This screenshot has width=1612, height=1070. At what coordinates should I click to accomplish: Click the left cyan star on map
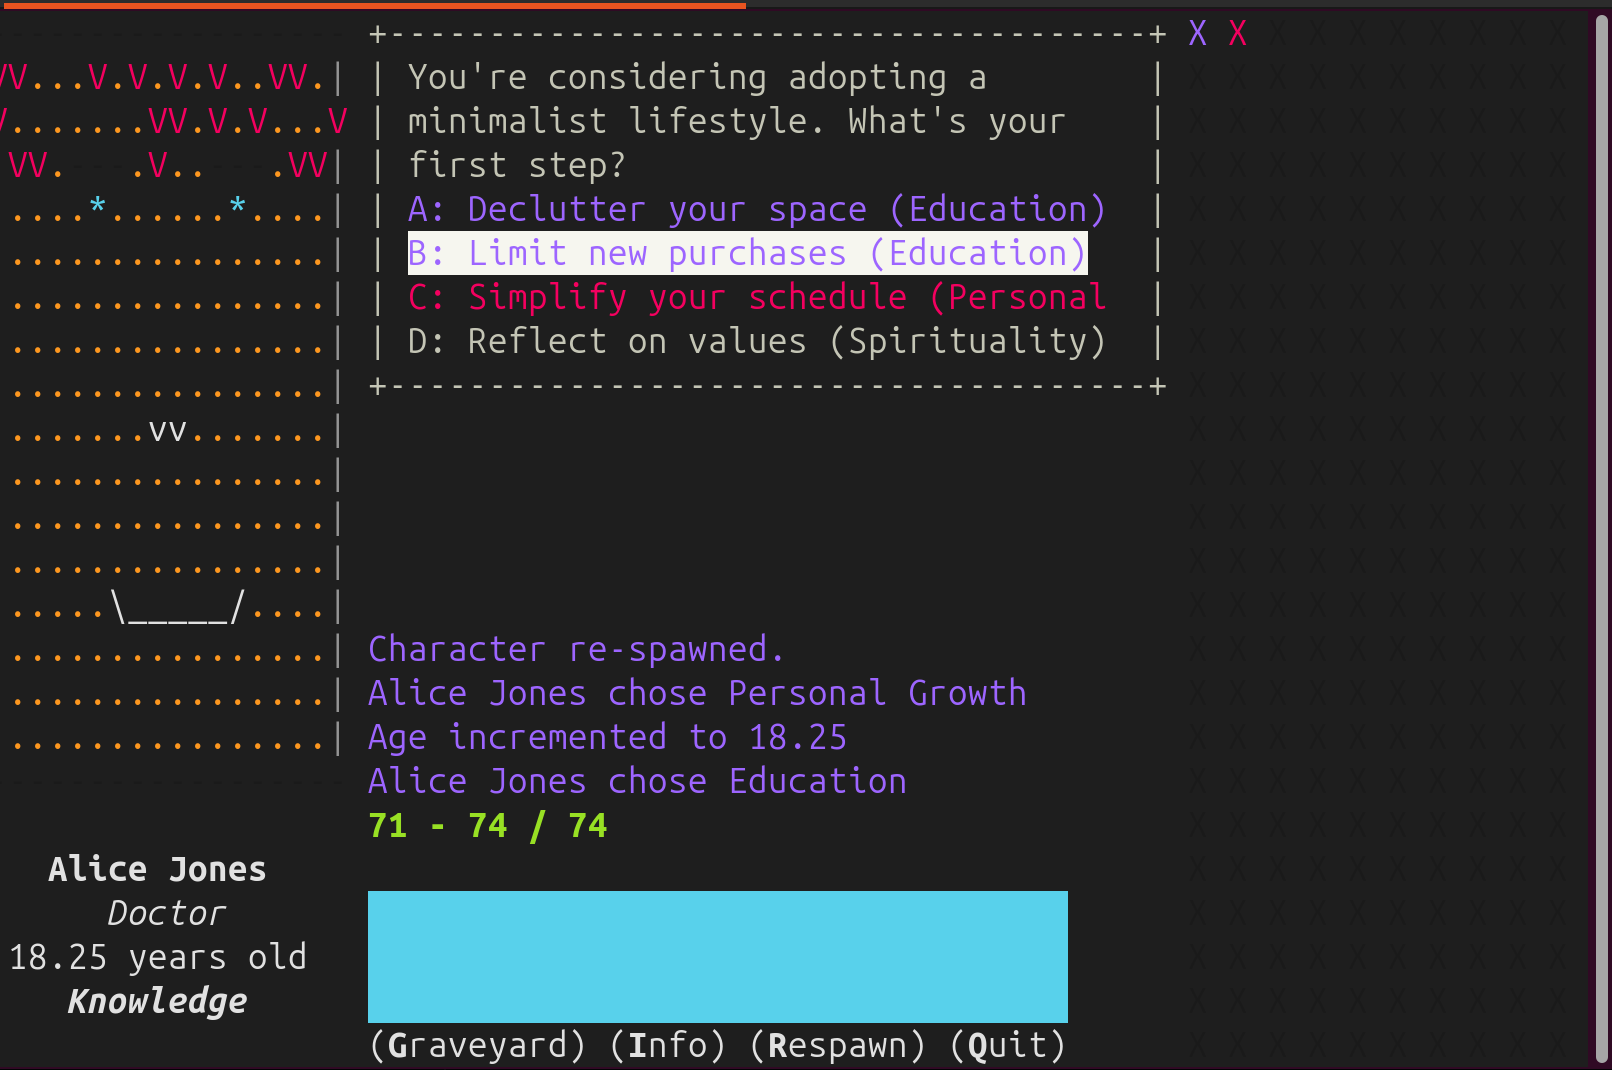pyautogui.click(x=97, y=206)
